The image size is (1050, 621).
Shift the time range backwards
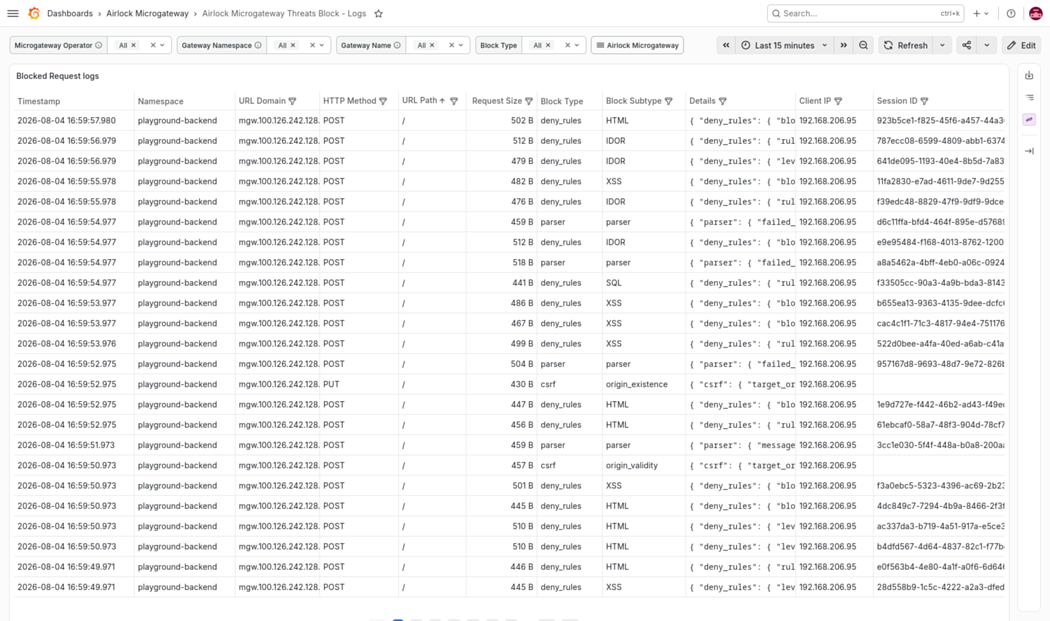[726, 46]
